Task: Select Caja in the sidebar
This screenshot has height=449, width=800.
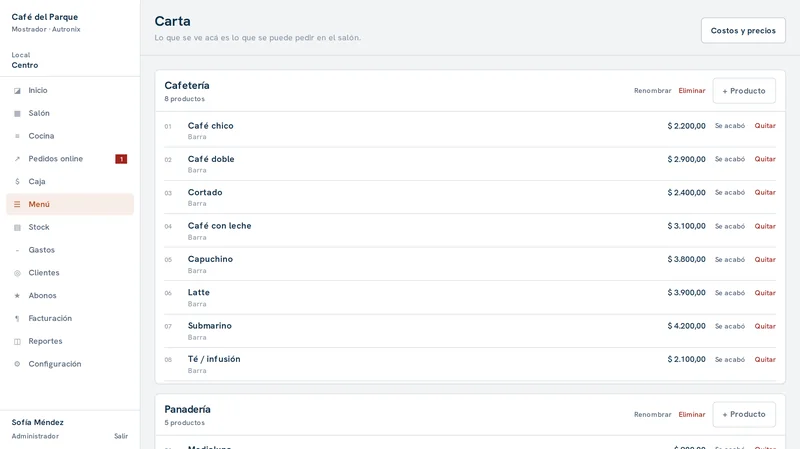Action: 70,182
